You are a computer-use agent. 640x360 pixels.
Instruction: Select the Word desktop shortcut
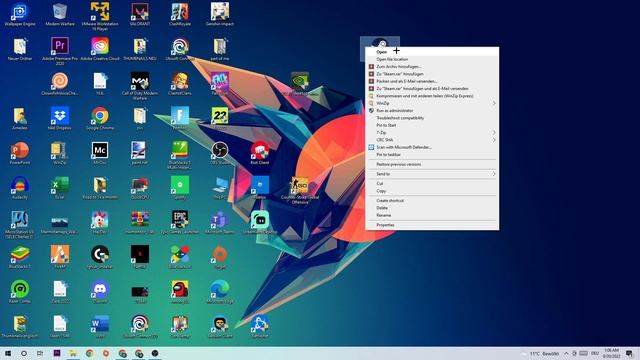tap(100, 326)
